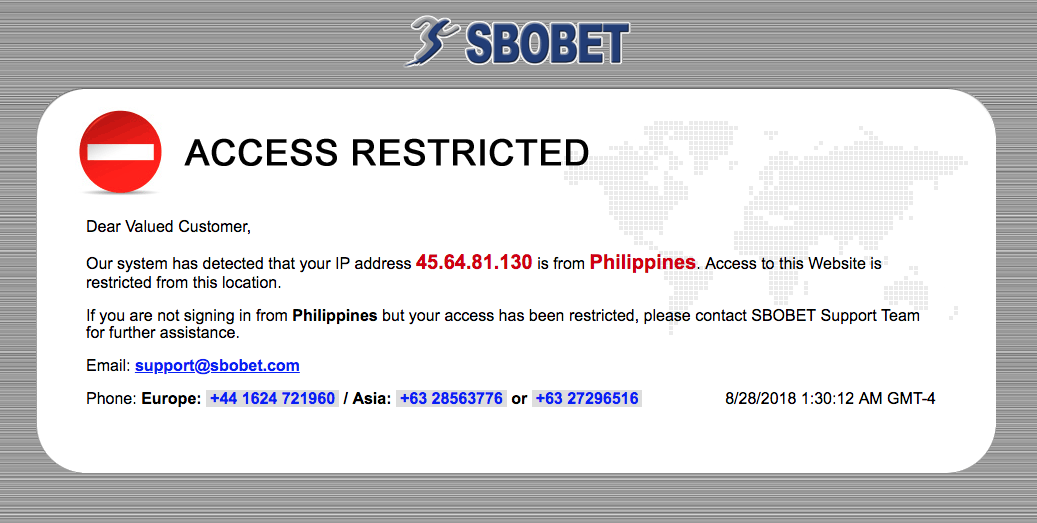The width and height of the screenshot is (1037, 523).
Task: Click the red Philippines country name
Action: pos(642,263)
